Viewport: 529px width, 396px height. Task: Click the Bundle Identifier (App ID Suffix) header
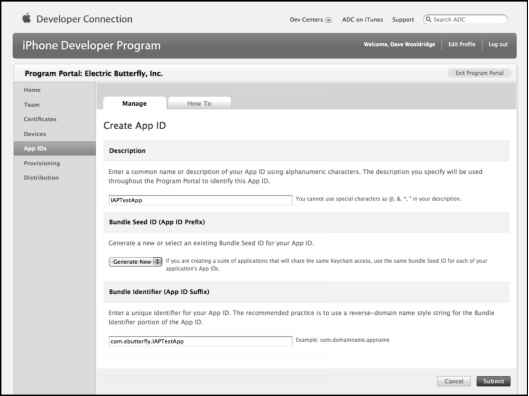(159, 292)
